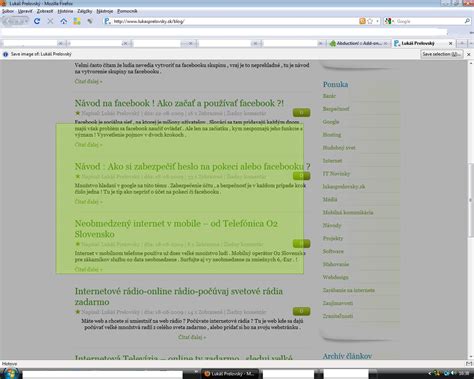This screenshot has height=379, width=474.
Task: Open the Google category link
Action: tap(331, 122)
